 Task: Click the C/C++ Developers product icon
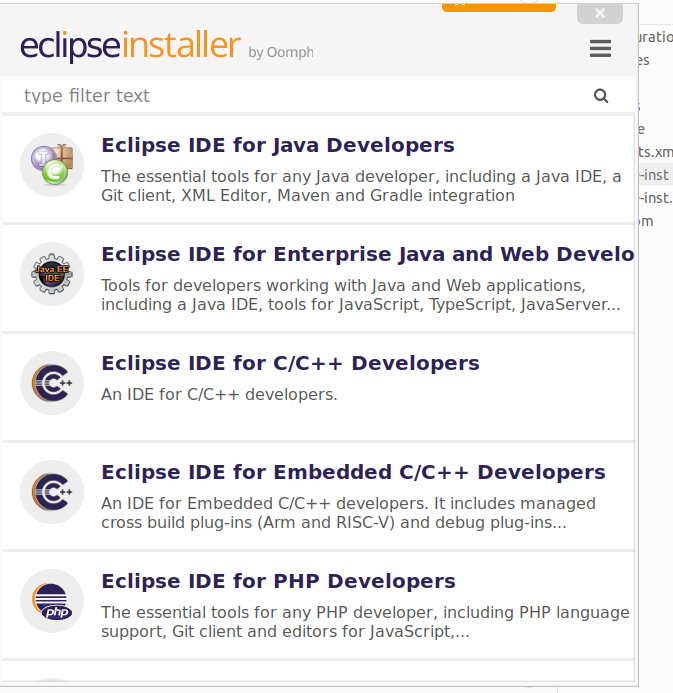(x=52, y=383)
